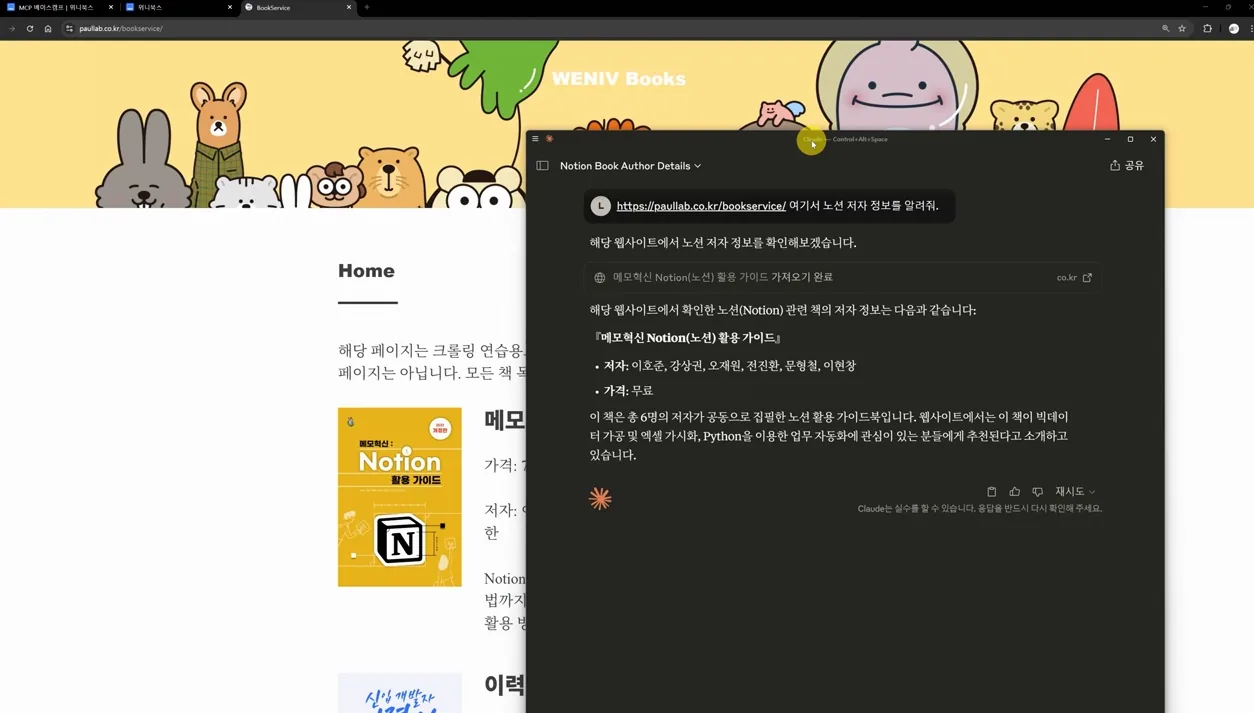Viewport: 1254px width, 713px height.
Task: Click the Claude starburst logo below the response
Action: point(600,498)
